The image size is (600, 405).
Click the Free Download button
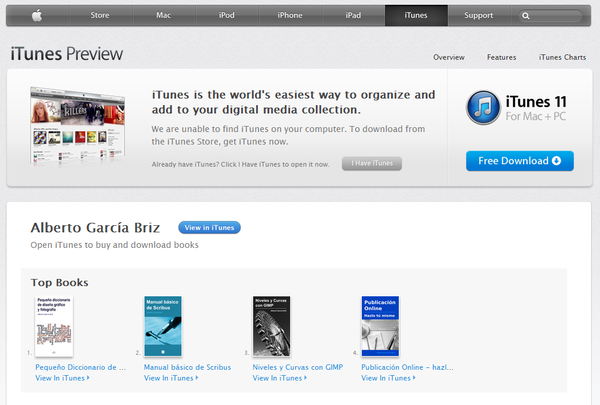click(520, 161)
